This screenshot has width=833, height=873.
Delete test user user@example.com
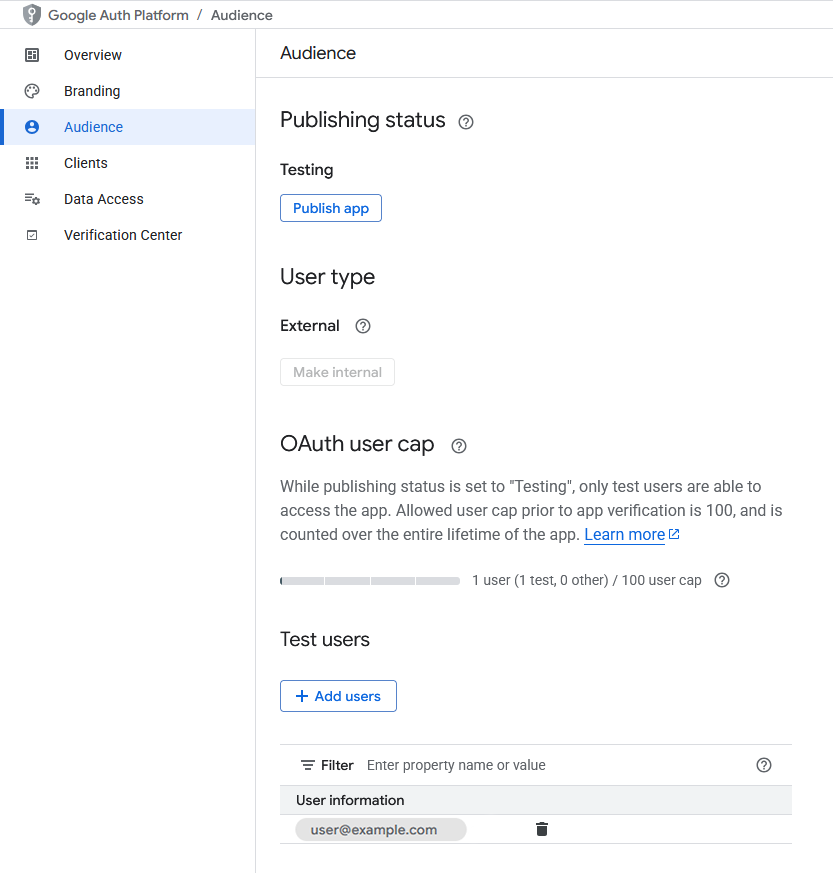click(x=542, y=829)
